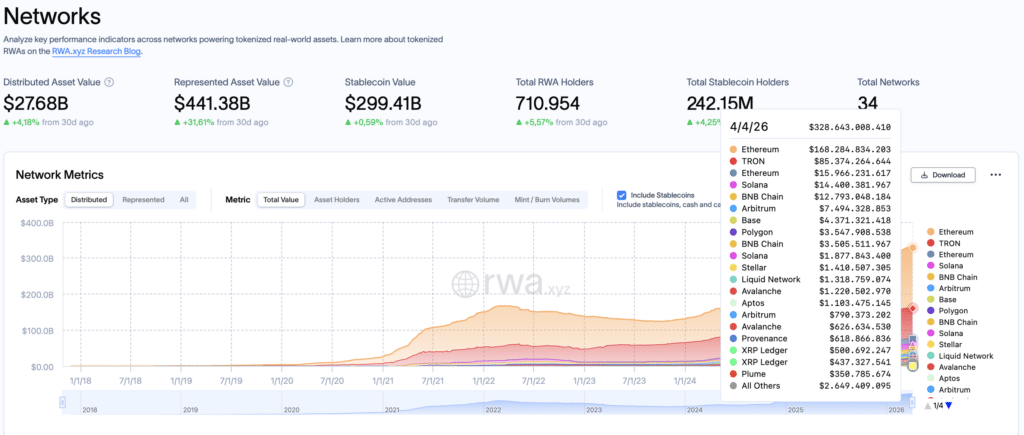Screen dimensions: 1024x435
Task: Select the Distributed asset type
Action: pos(89,200)
